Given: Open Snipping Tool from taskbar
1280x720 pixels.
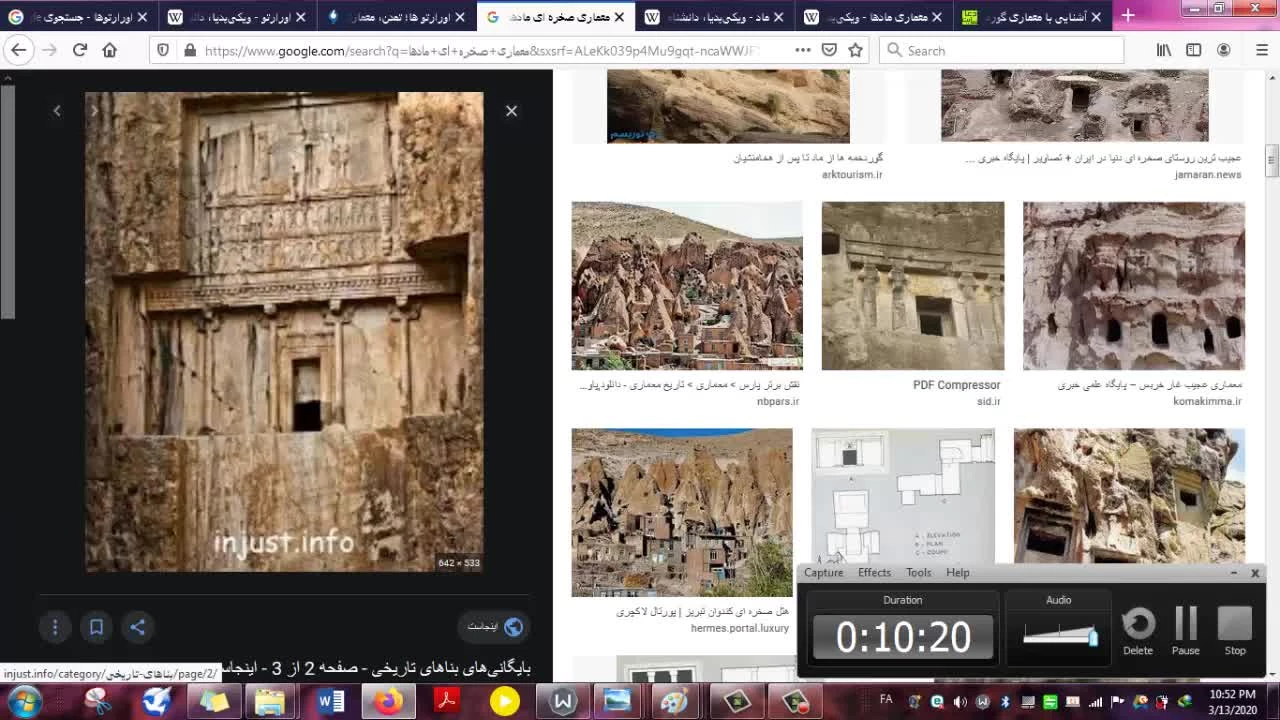Looking at the screenshot, I should pos(99,701).
